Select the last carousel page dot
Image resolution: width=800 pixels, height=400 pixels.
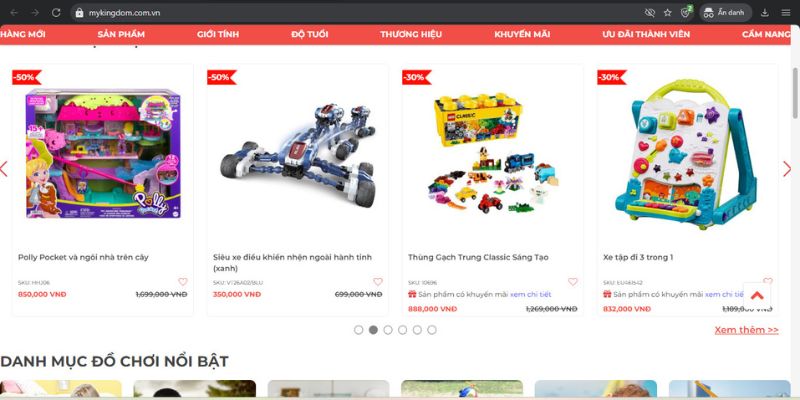432,330
